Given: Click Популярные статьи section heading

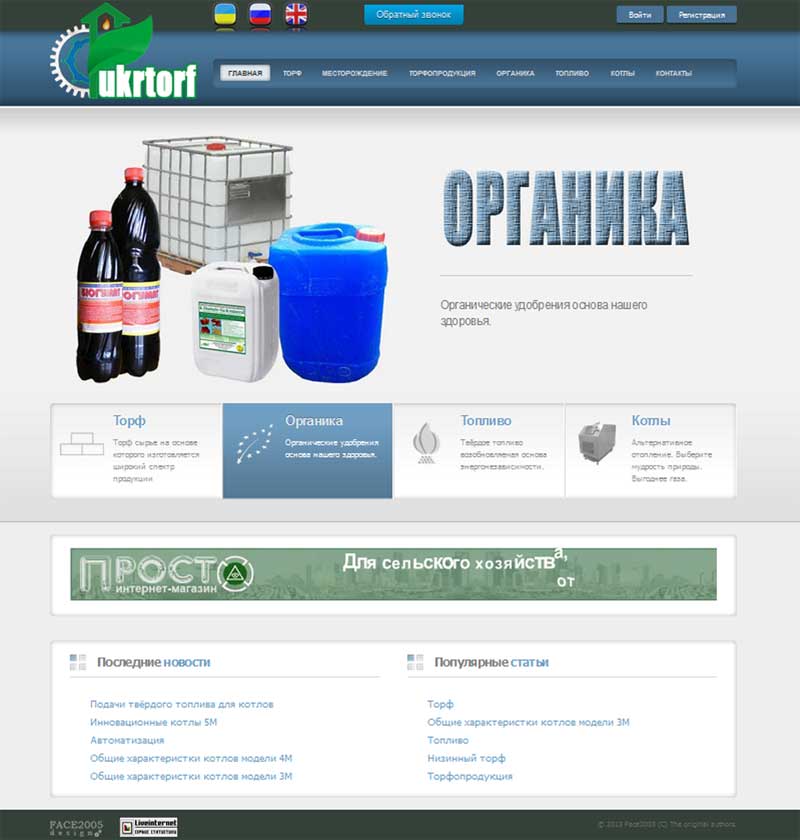Looking at the screenshot, I should (x=491, y=662).
